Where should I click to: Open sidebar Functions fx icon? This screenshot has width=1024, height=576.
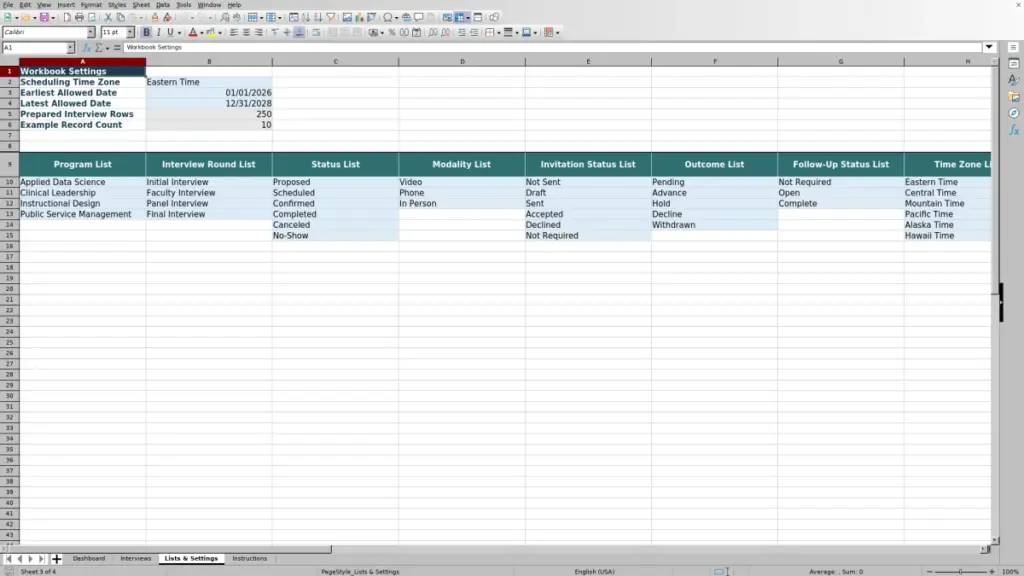(x=1014, y=130)
